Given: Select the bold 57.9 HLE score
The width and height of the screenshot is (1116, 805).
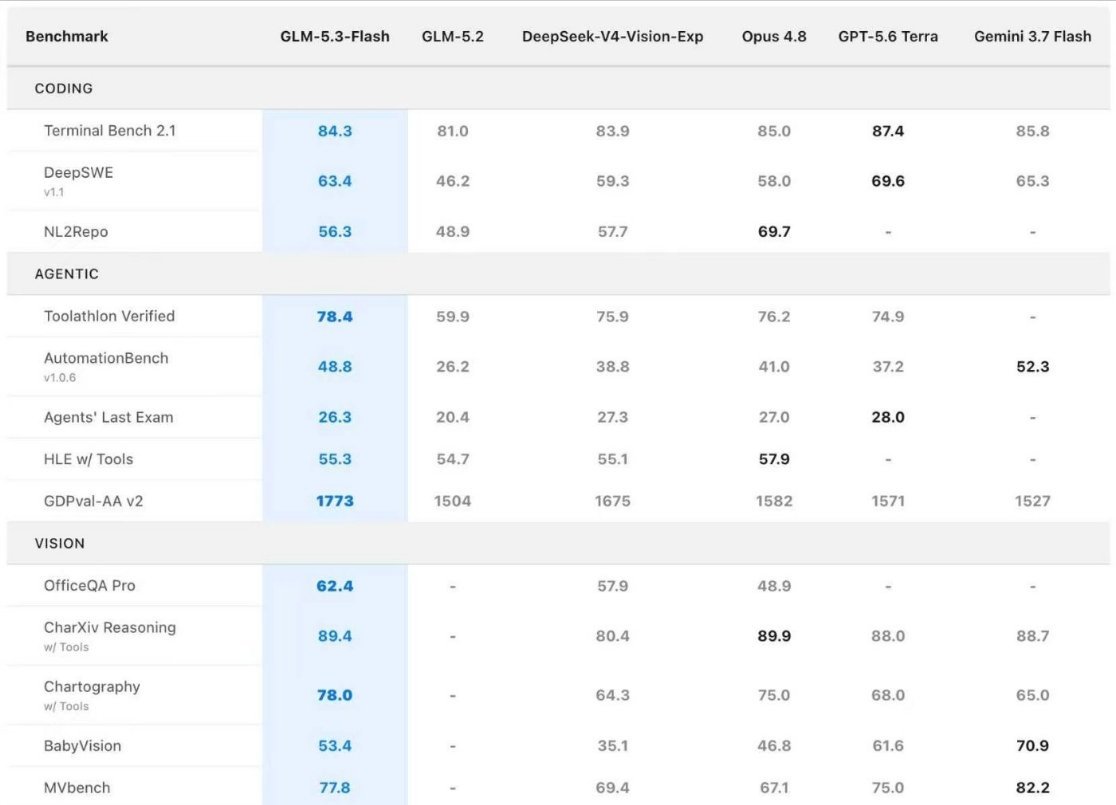Looking at the screenshot, I should [x=774, y=459].
